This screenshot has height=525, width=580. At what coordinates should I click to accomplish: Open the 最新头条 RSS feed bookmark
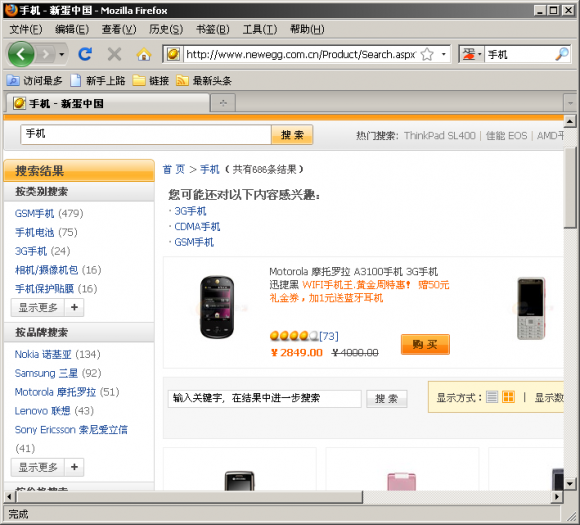pos(204,80)
